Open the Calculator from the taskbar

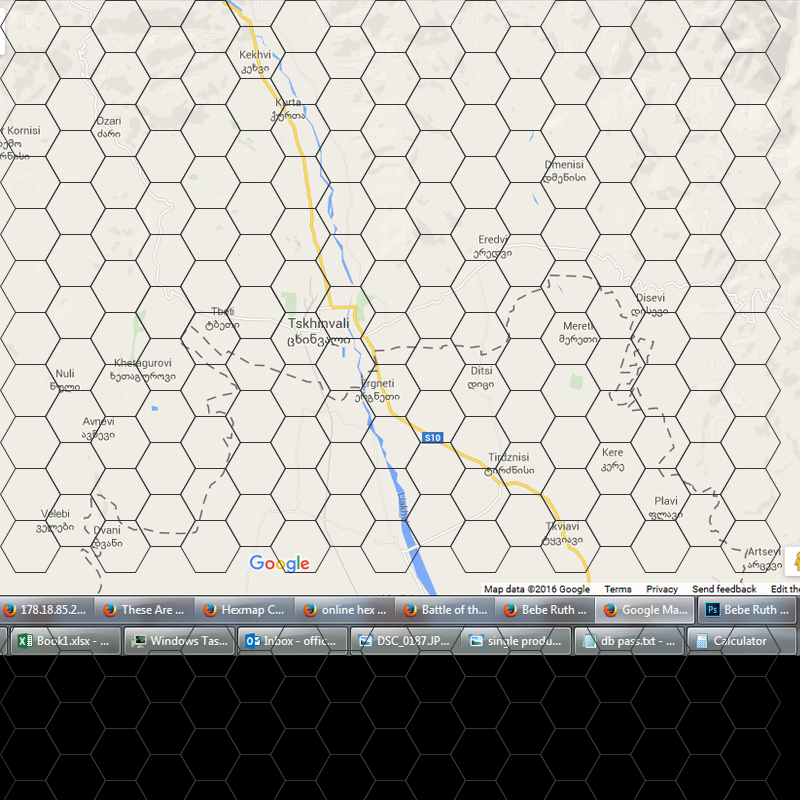[740, 641]
